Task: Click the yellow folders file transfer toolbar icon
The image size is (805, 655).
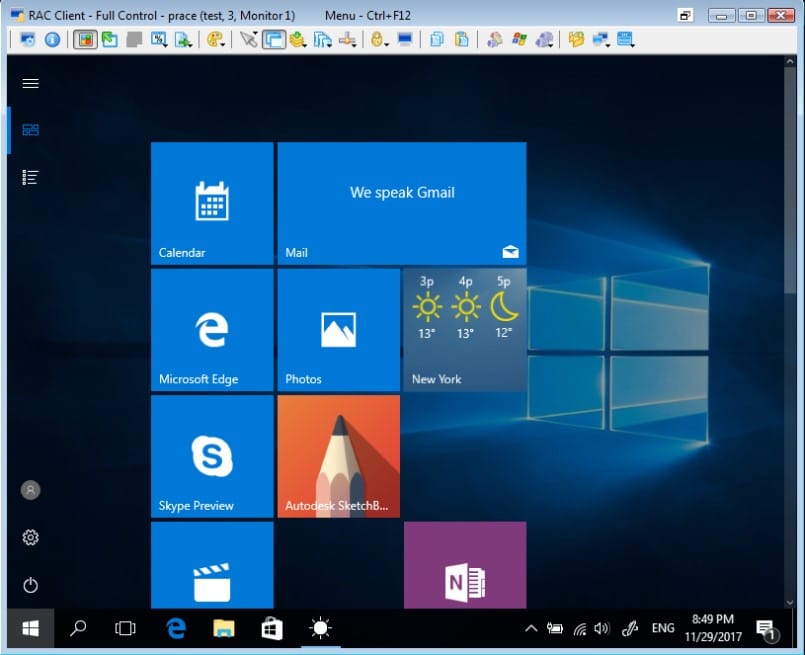Action: 575,40
